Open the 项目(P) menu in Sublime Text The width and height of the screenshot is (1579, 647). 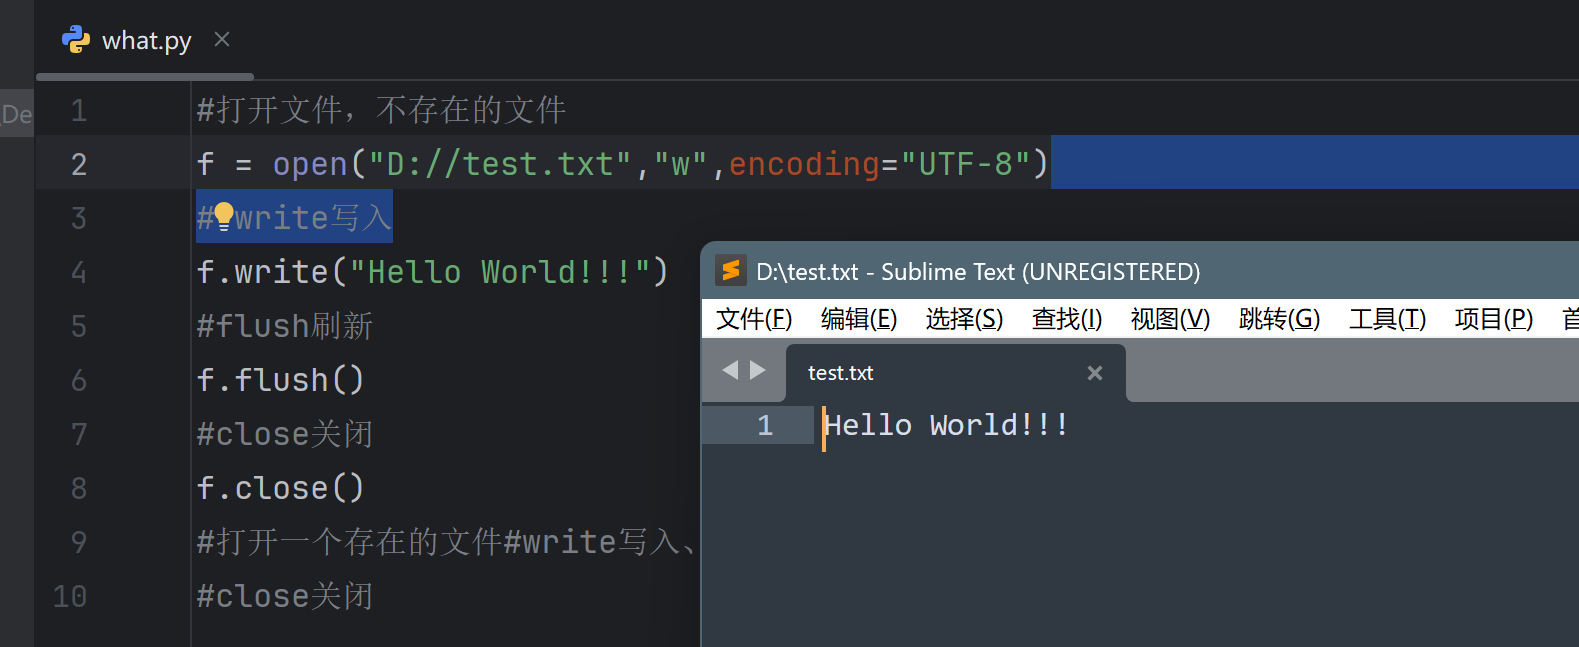(x=1493, y=319)
